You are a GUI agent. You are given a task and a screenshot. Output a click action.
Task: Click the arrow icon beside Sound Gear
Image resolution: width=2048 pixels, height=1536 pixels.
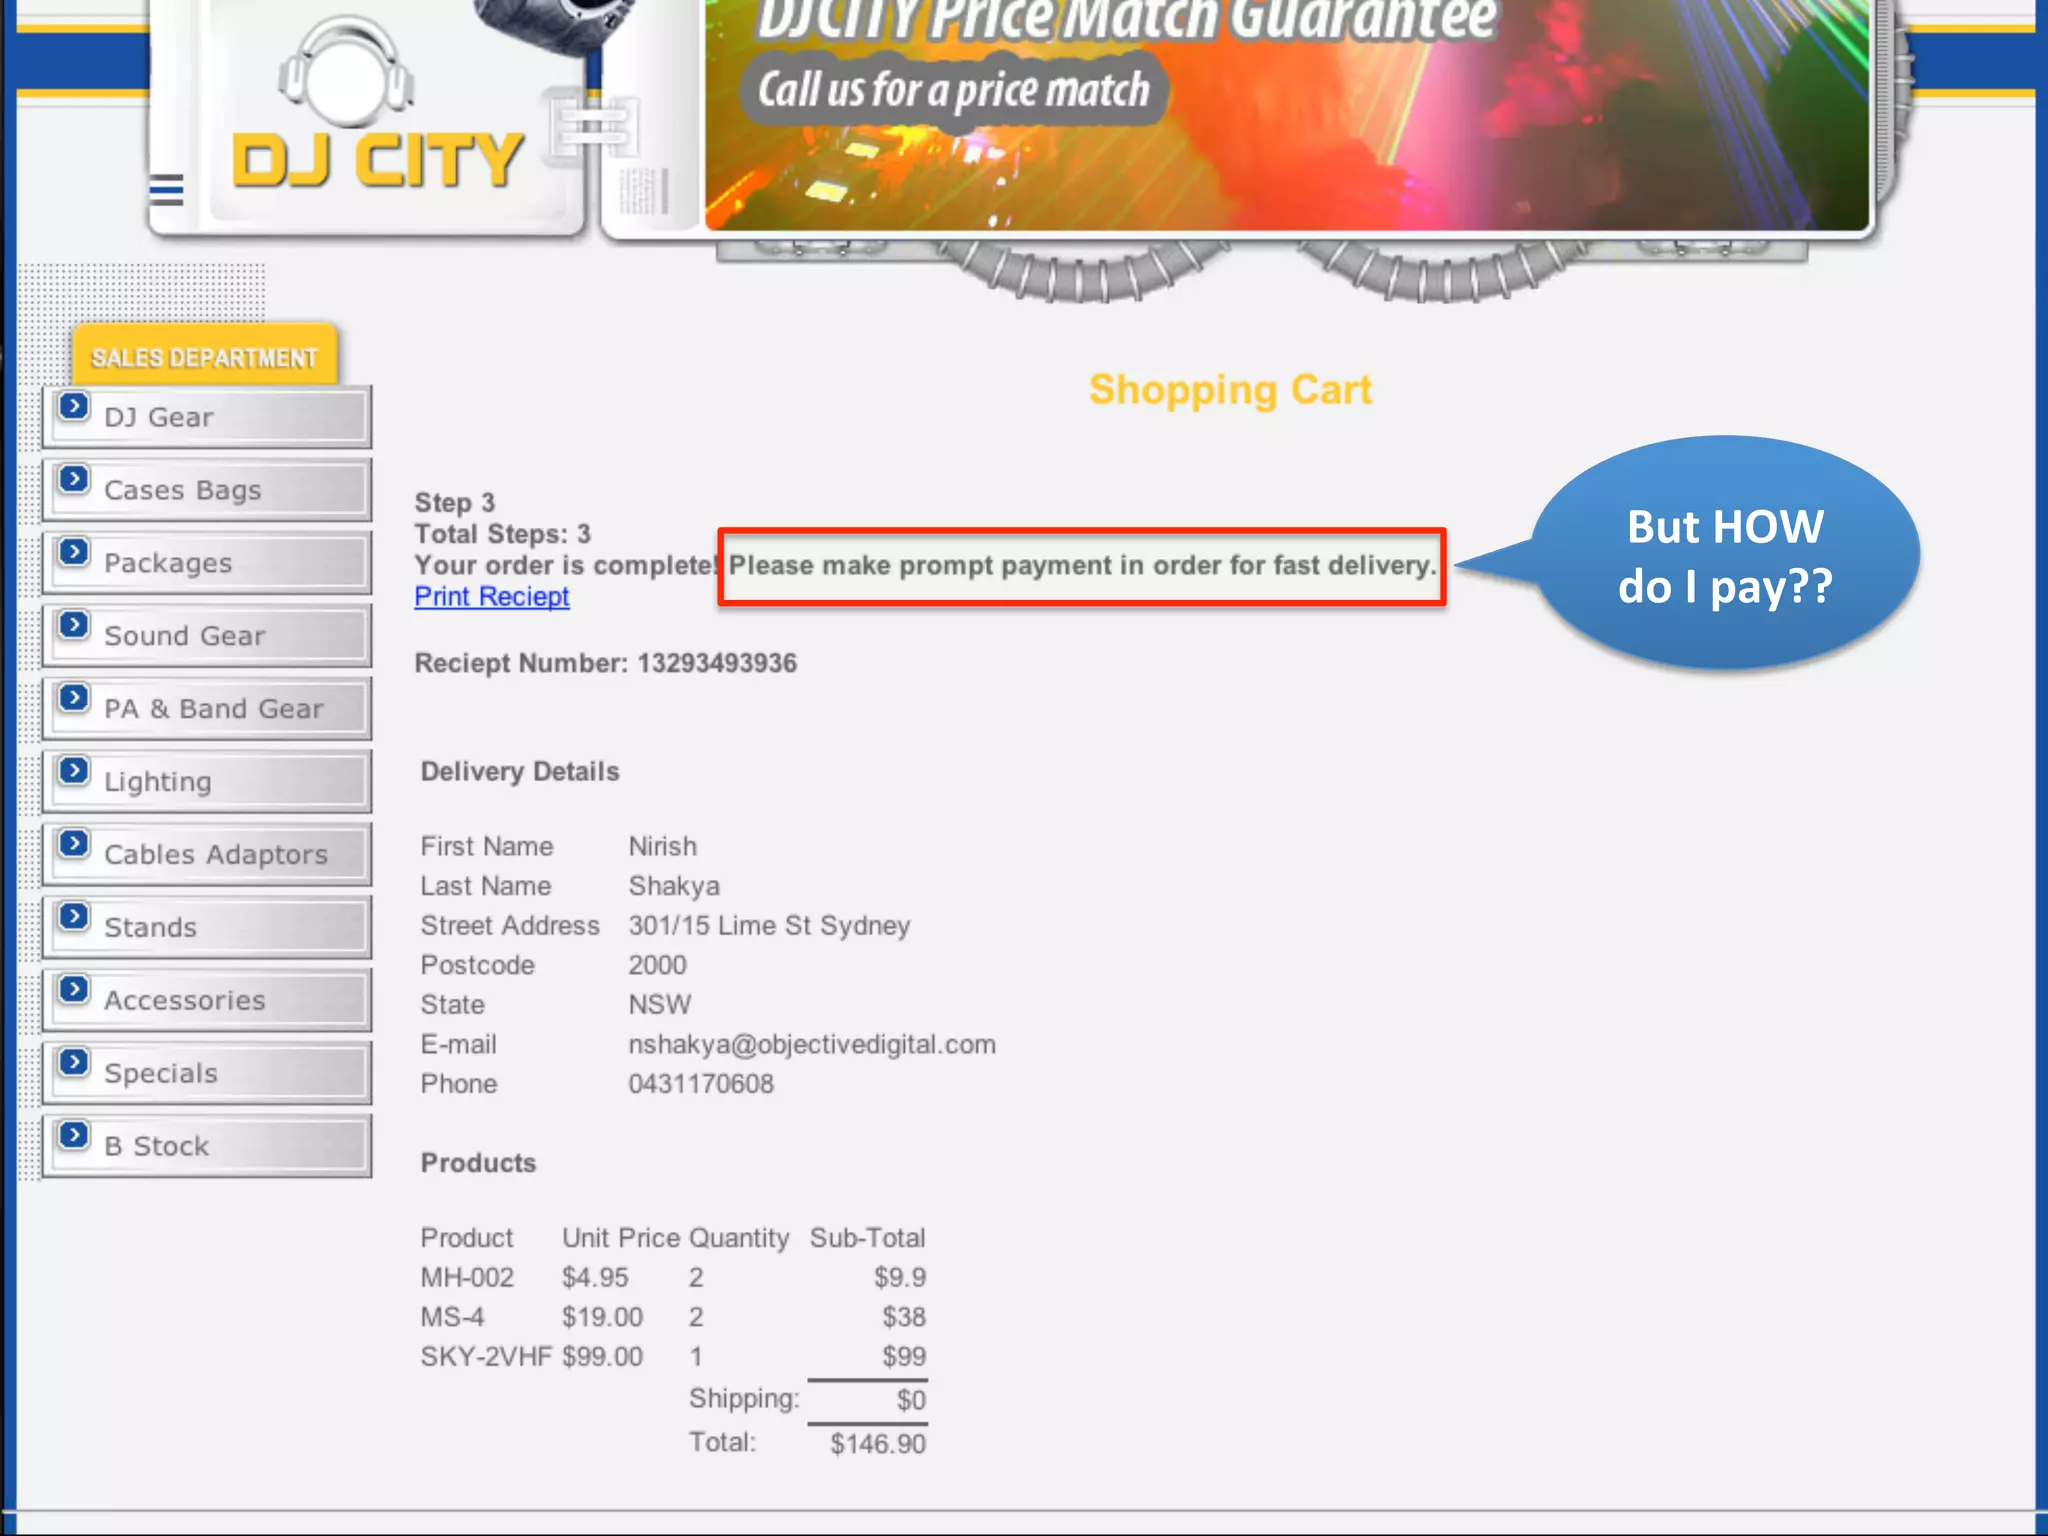pyautogui.click(x=74, y=625)
